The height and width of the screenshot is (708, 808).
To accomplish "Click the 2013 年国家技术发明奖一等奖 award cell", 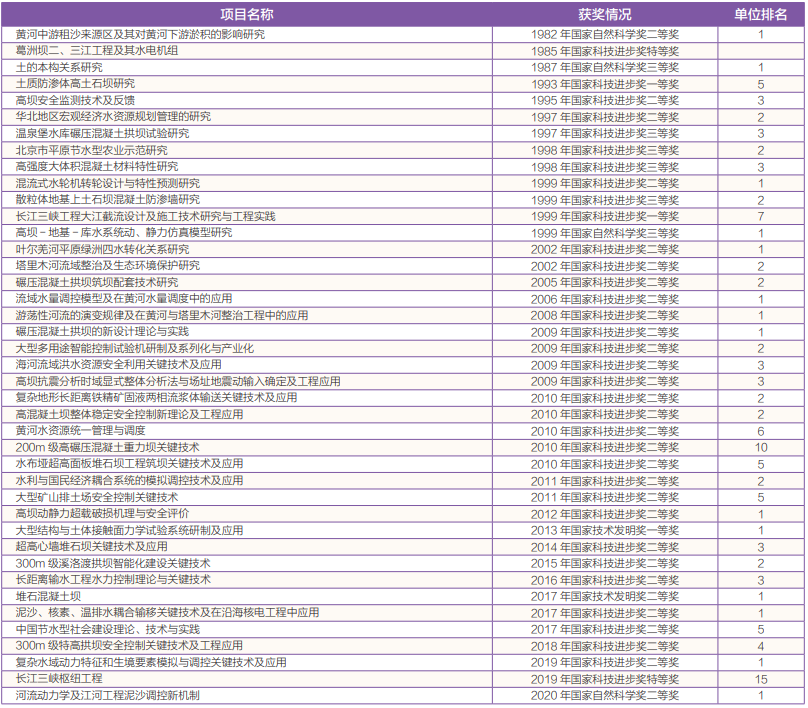I will pos(604,530).
